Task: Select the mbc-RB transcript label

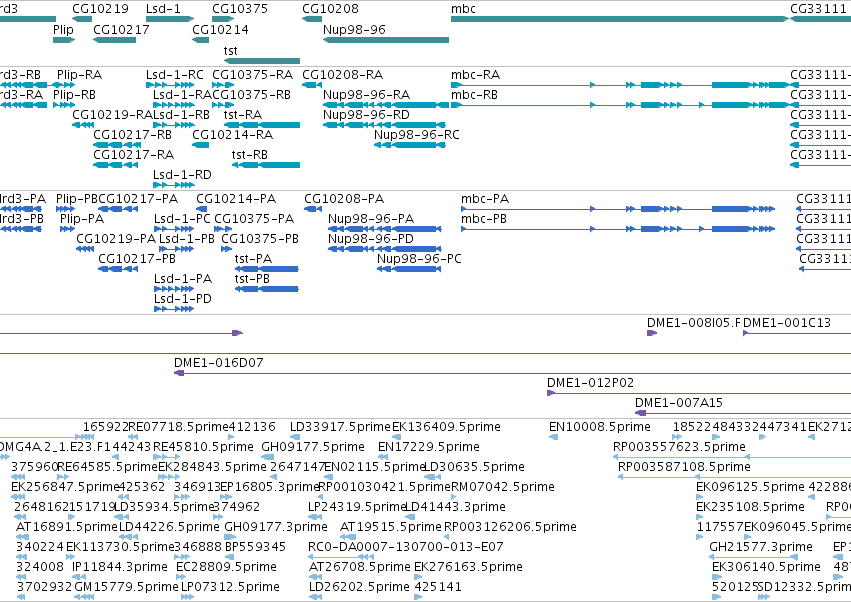Action: pos(474,95)
